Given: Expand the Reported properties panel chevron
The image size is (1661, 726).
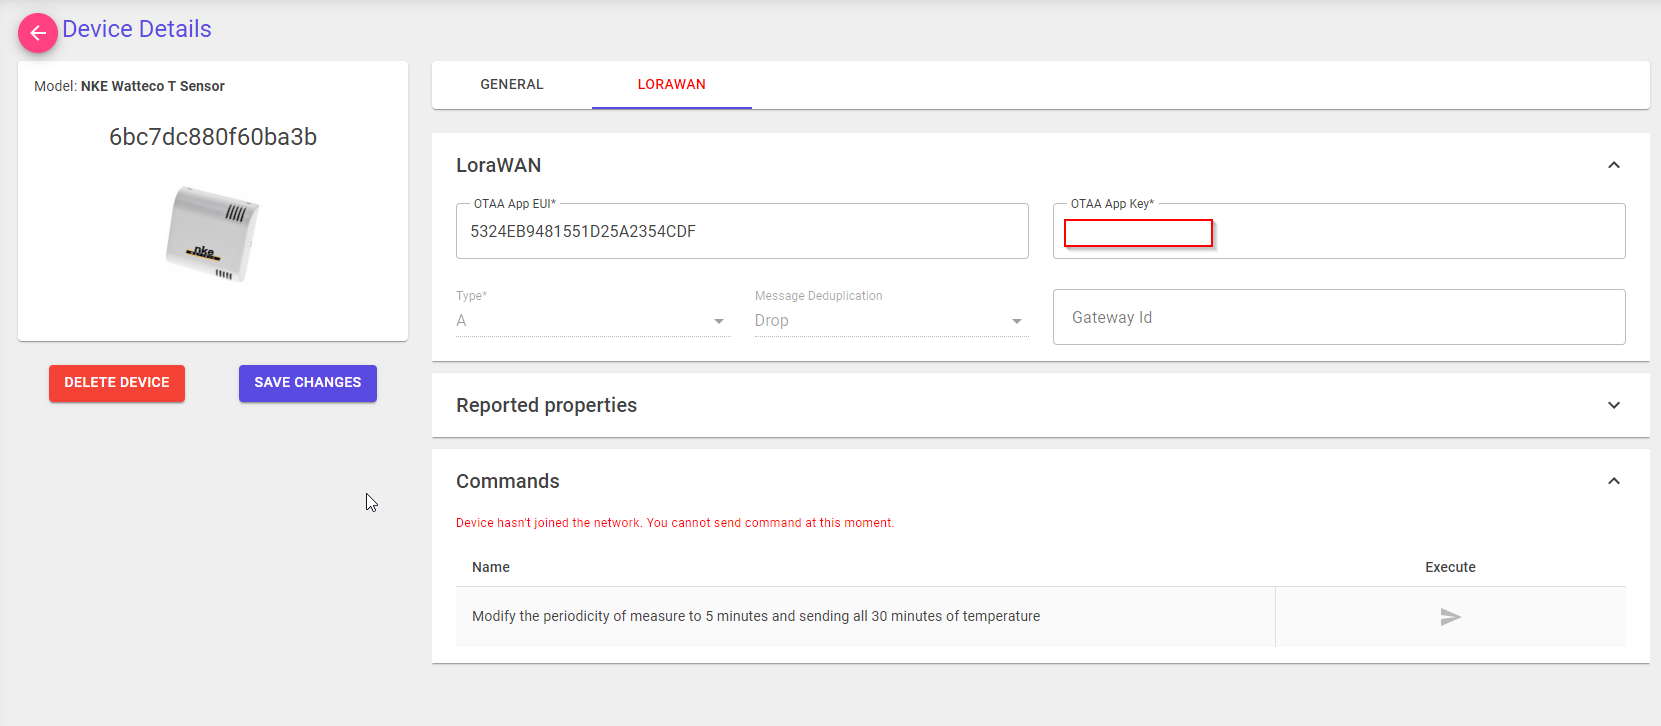Looking at the screenshot, I should 1613,405.
